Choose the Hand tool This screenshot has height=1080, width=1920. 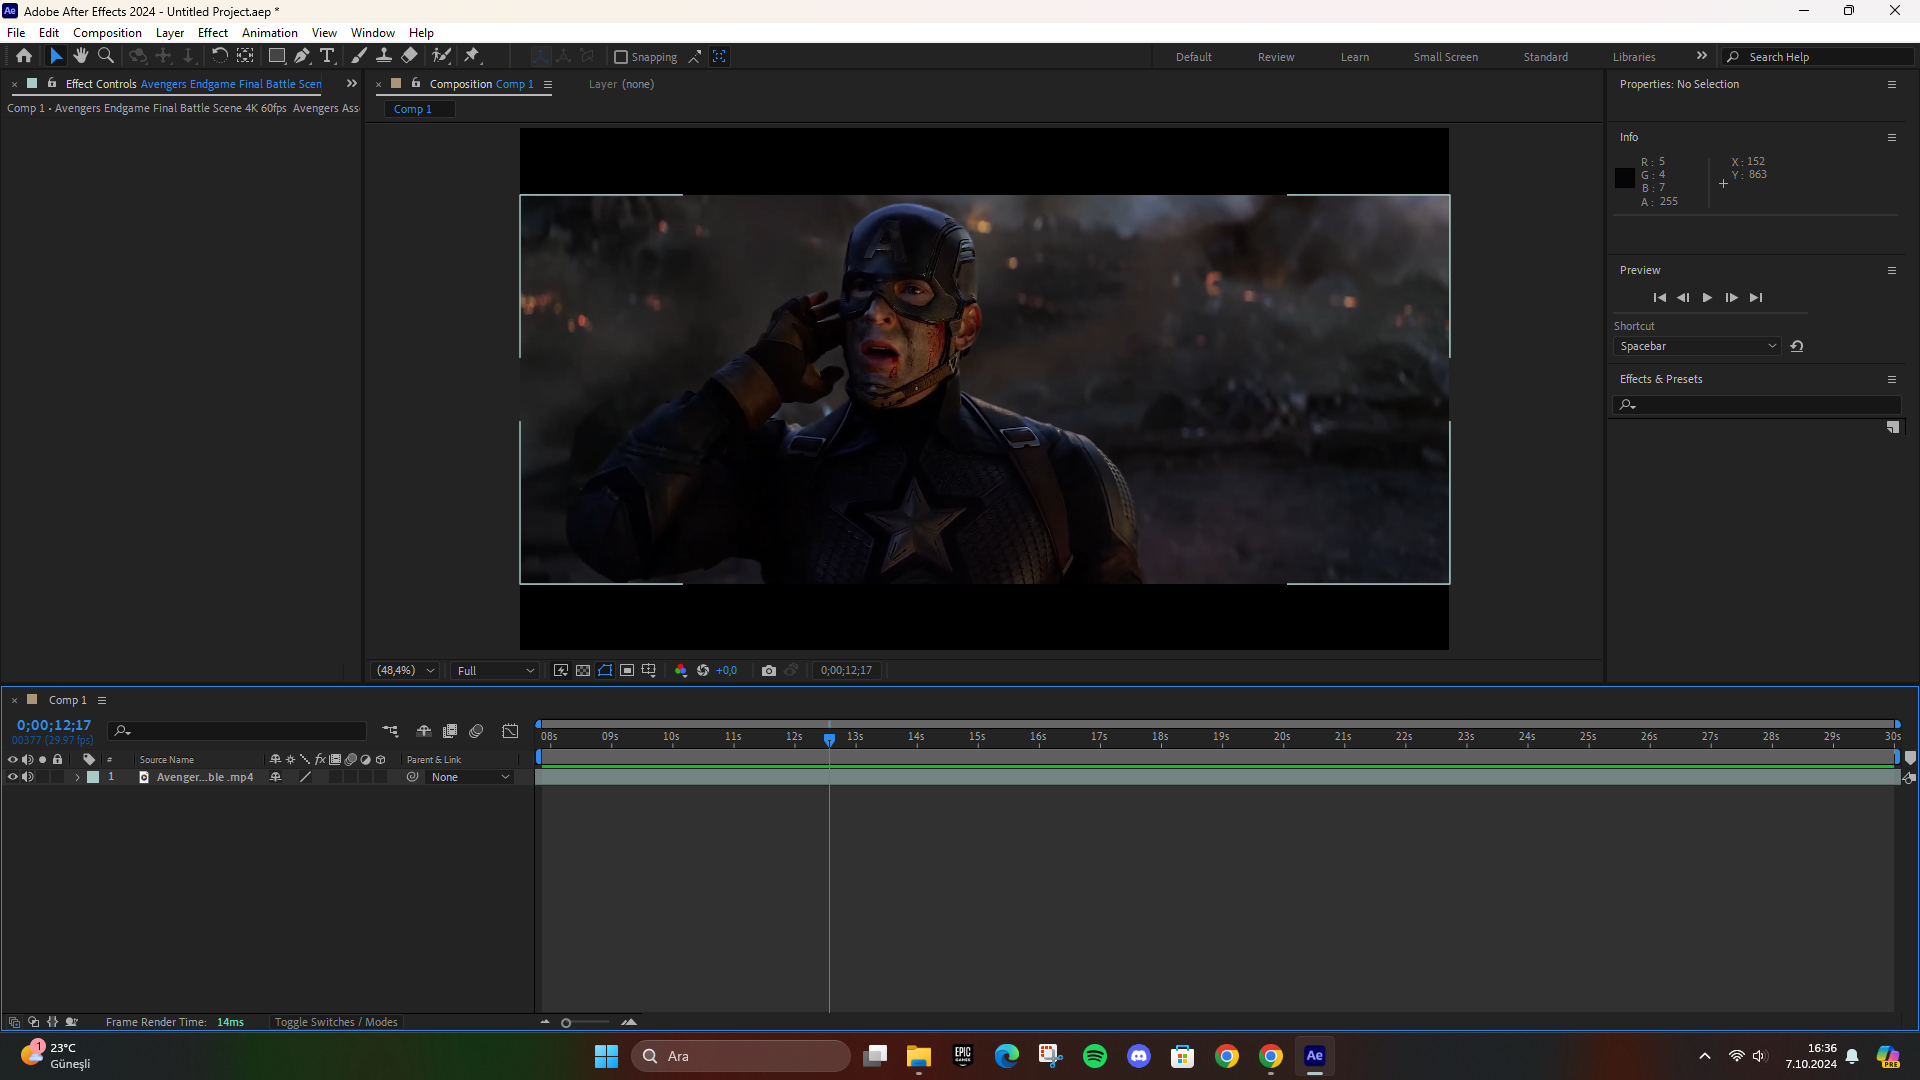click(x=81, y=56)
